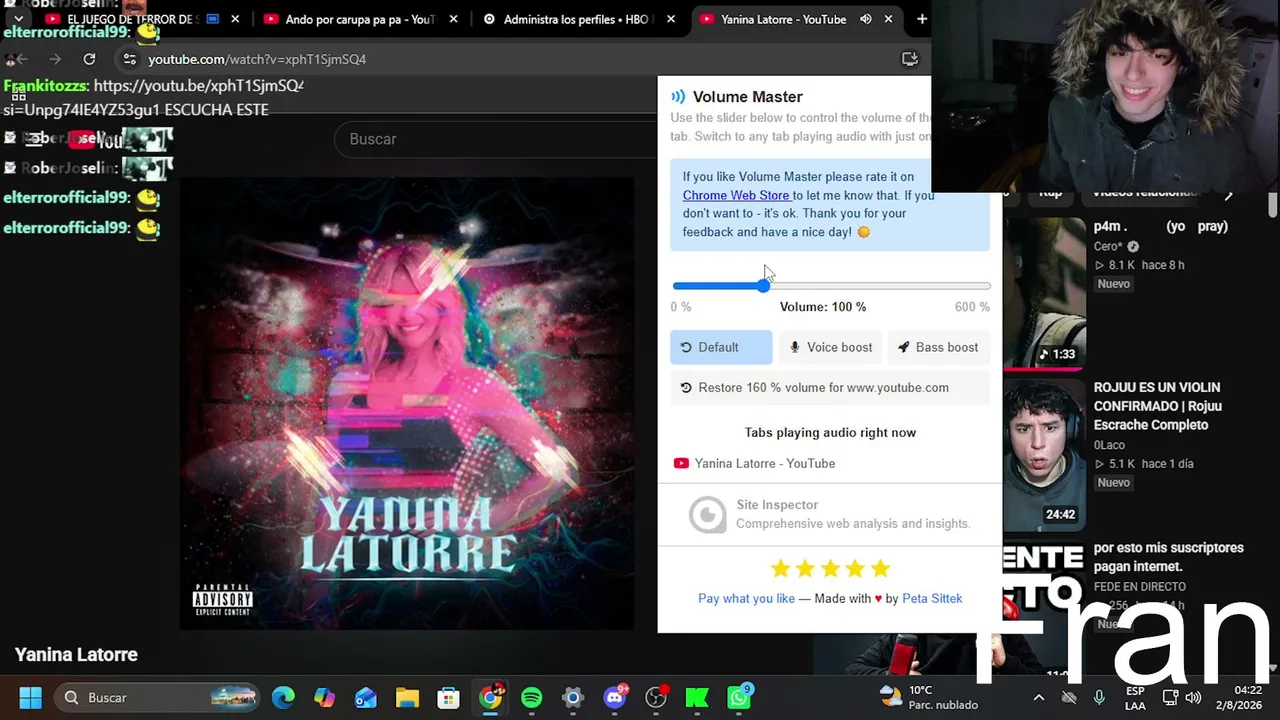Viewport: 1280px width, 720px height.
Task: Open Discord from the taskbar
Action: [x=614, y=697]
